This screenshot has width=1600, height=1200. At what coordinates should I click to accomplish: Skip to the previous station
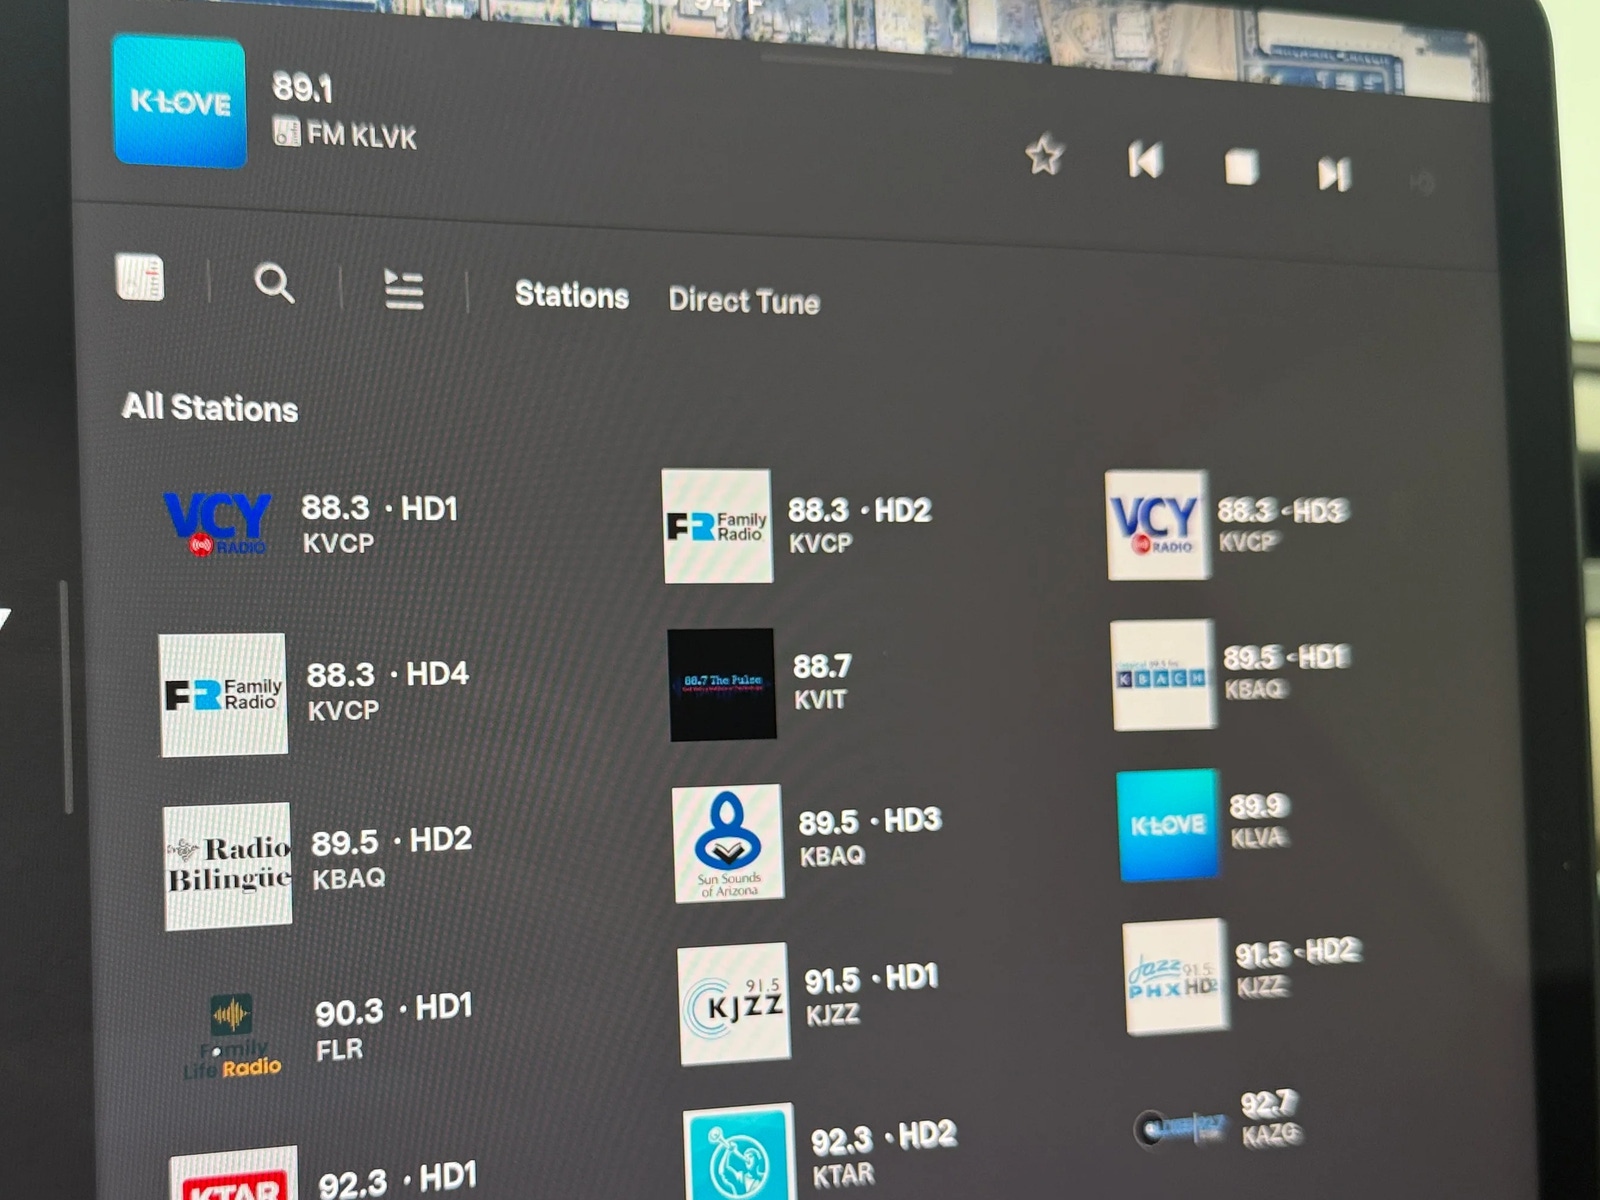[1145, 160]
